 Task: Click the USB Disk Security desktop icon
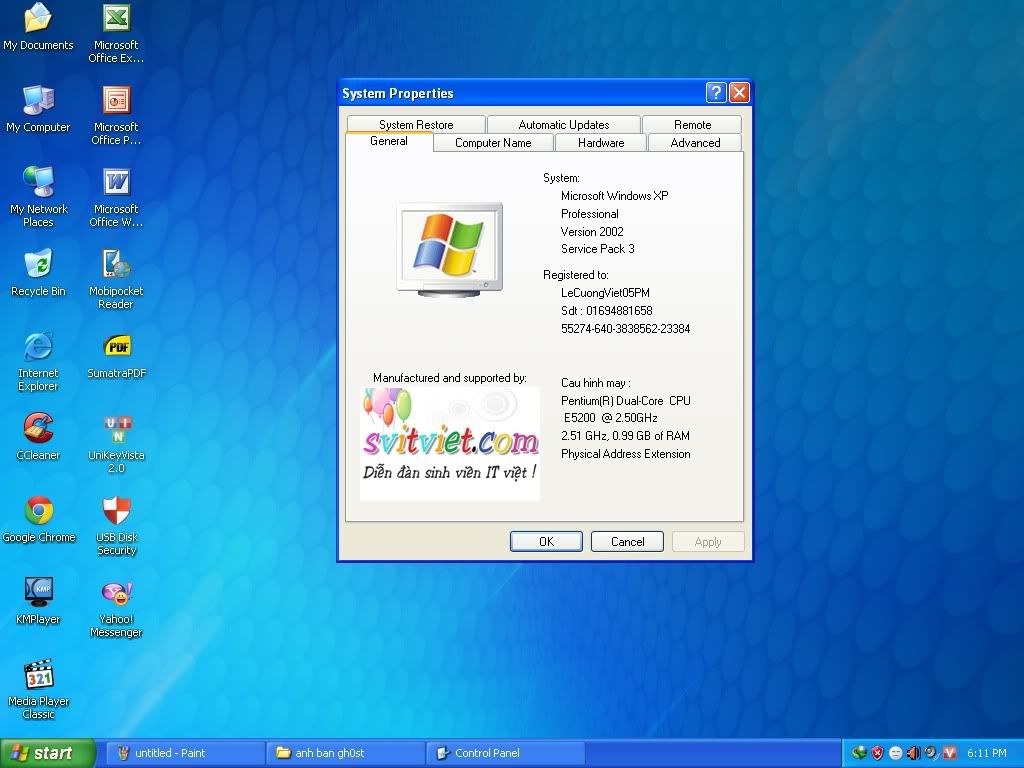116,526
